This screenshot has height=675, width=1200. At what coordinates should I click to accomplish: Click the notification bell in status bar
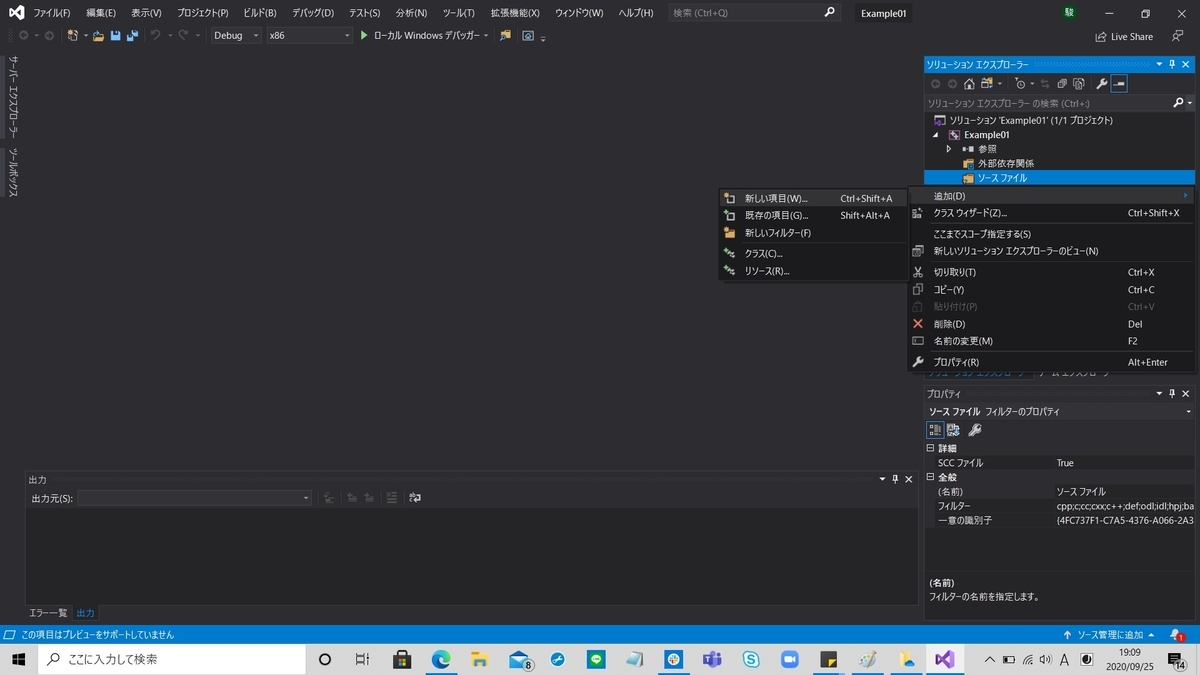click(x=1177, y=635)
